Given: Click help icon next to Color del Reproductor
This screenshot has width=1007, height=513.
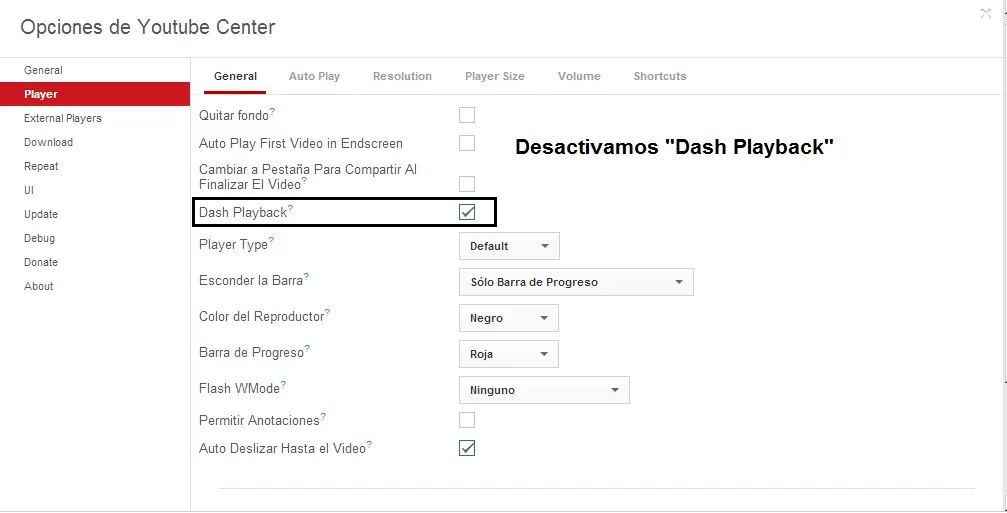Looking at the screenshot, I should pos(328,313).
